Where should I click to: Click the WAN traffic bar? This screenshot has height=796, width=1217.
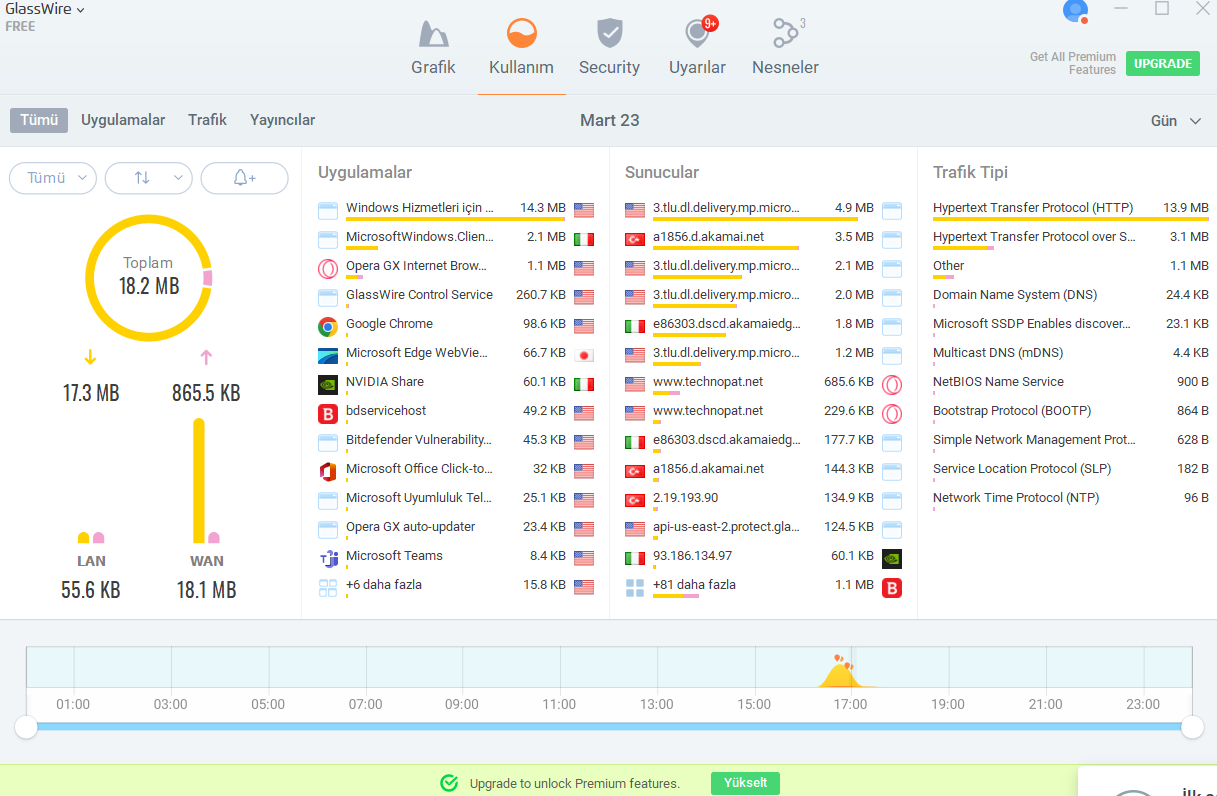[199, 481]
